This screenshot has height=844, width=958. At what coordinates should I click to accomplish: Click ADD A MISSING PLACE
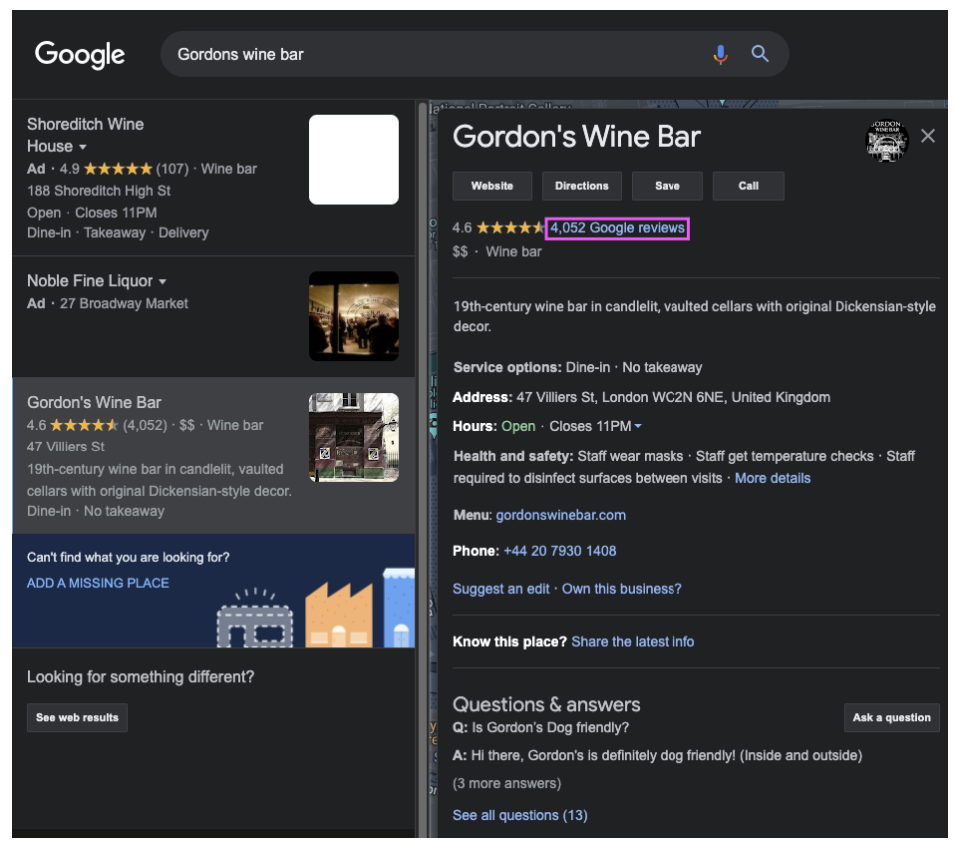coord(98,583)
